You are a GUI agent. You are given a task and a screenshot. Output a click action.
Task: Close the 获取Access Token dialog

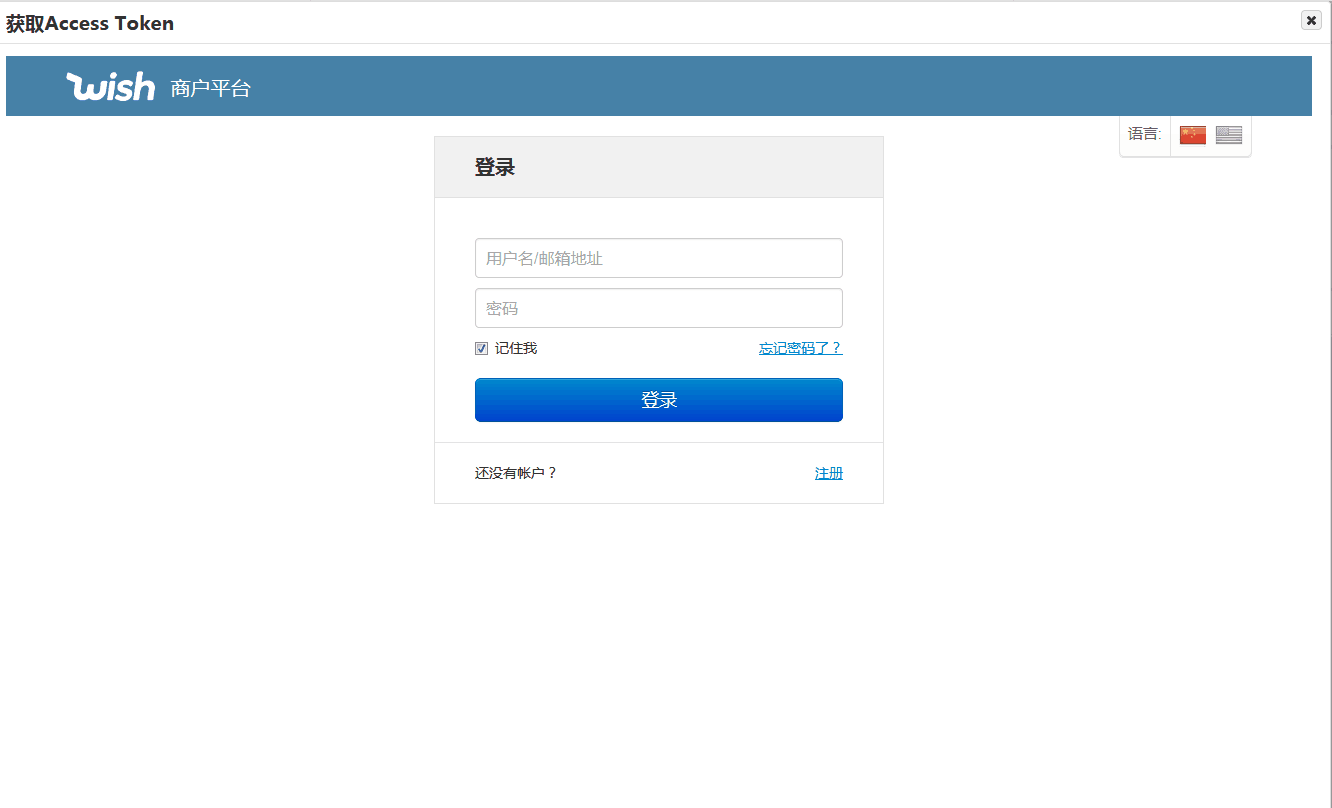1311,20
